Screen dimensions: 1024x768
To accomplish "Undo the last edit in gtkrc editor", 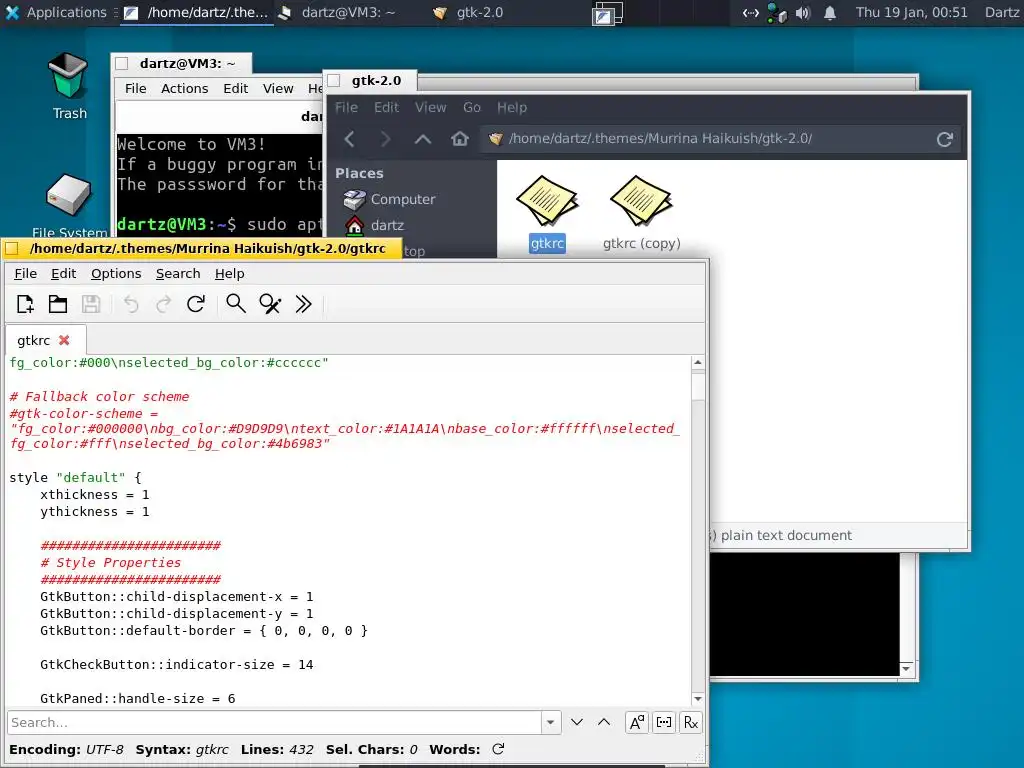I will [131, 304].
